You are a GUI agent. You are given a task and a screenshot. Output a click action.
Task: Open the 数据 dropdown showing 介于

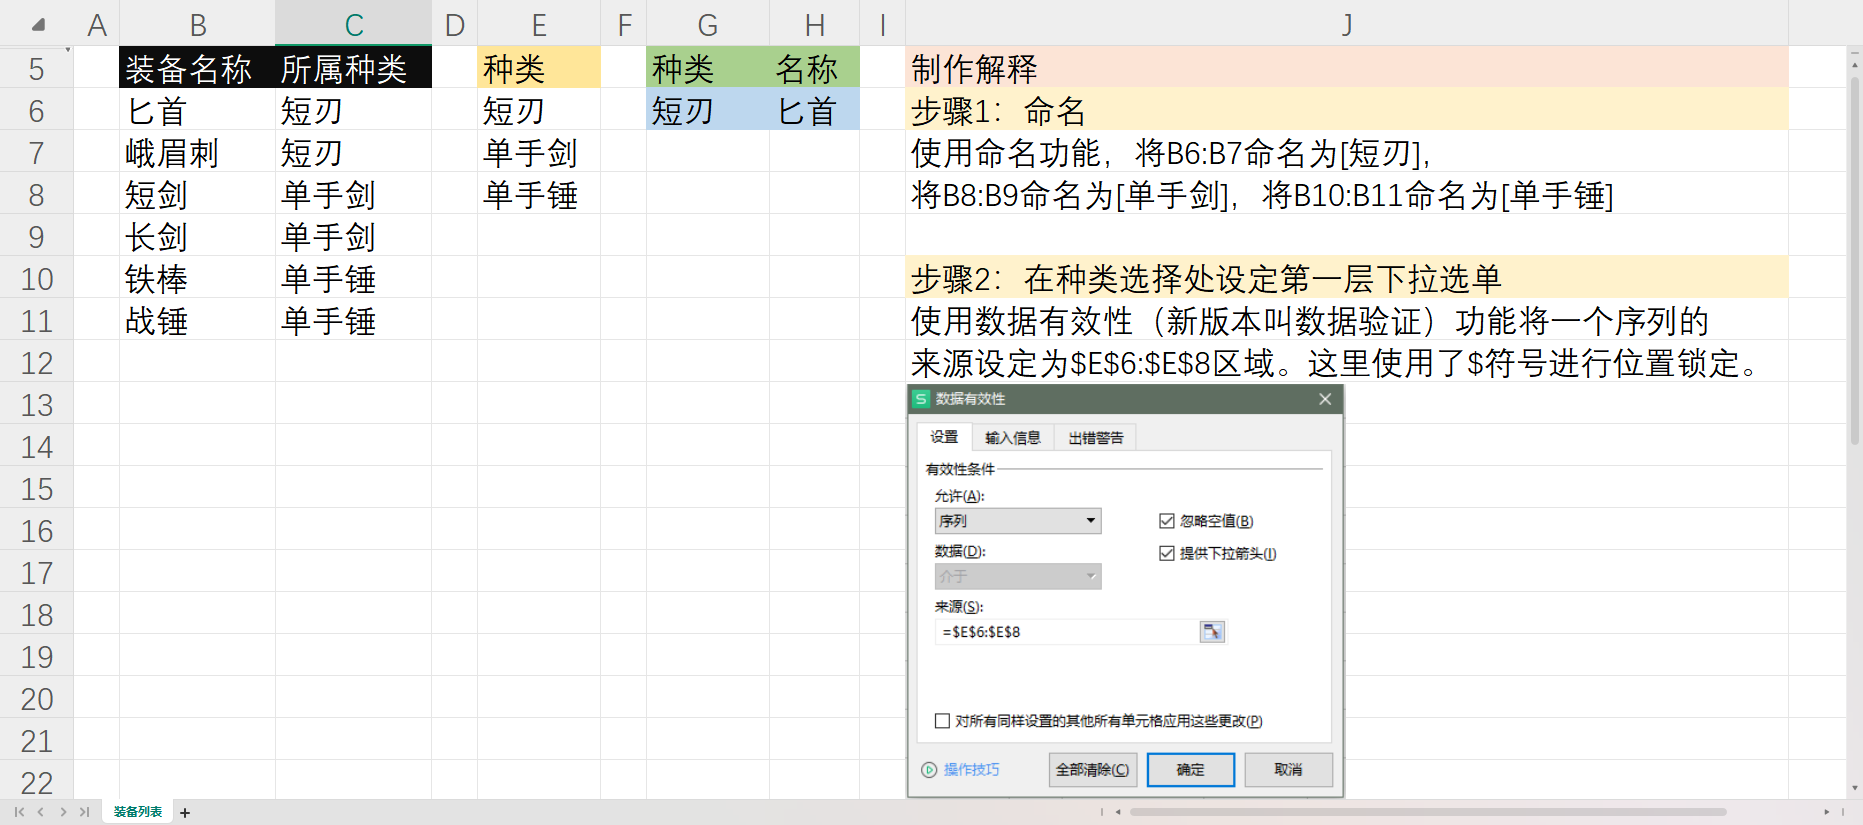(x=1017, y=577)
